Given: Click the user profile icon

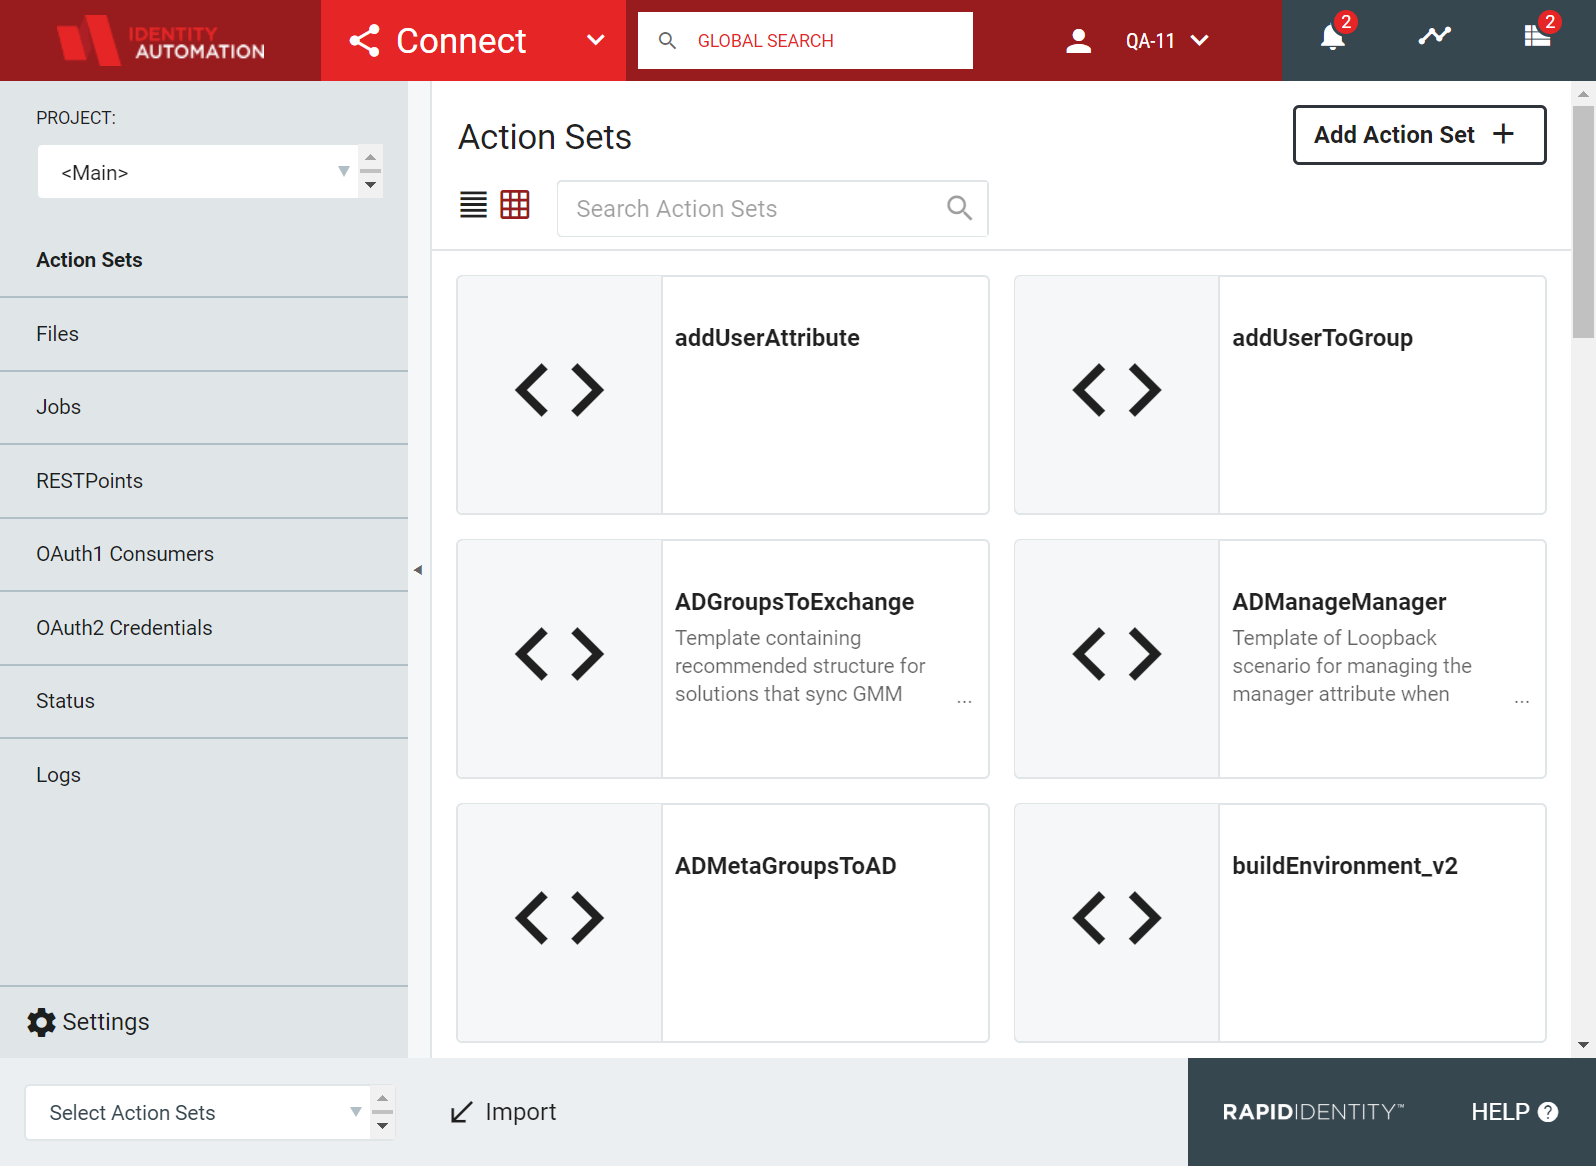Looking at the screenshot, I should tap(1078, 41).
